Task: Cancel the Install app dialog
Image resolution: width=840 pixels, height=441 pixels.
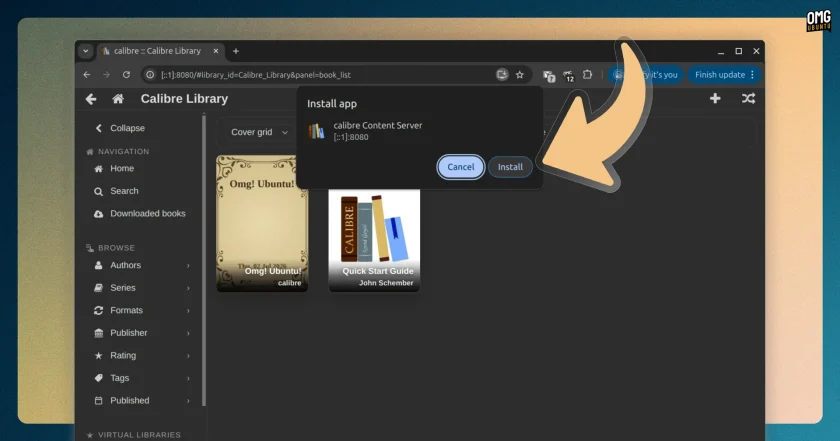Action: coord(461,167)
